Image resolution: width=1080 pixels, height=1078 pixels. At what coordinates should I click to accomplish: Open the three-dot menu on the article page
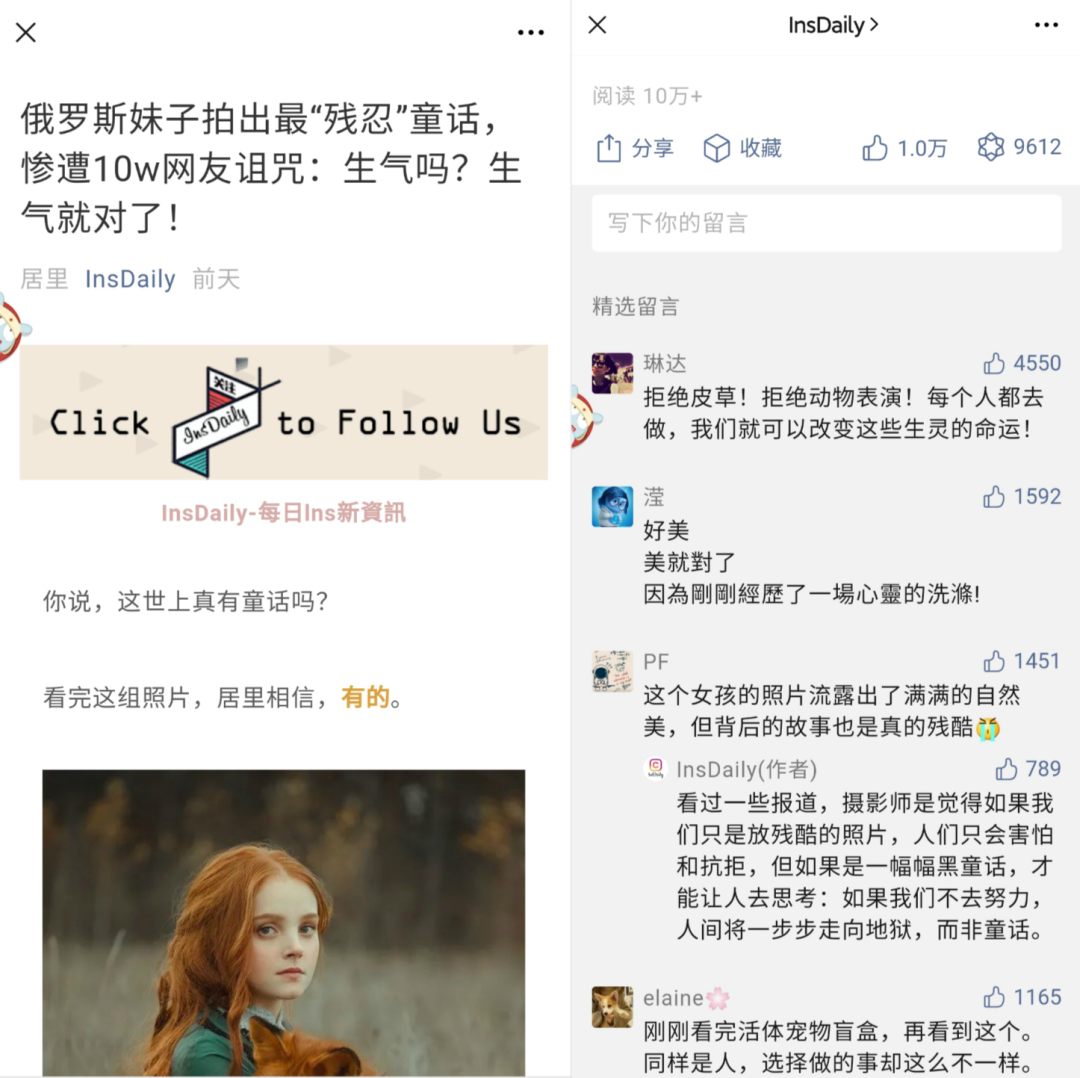pyautogui.click(x=530, y=32)
